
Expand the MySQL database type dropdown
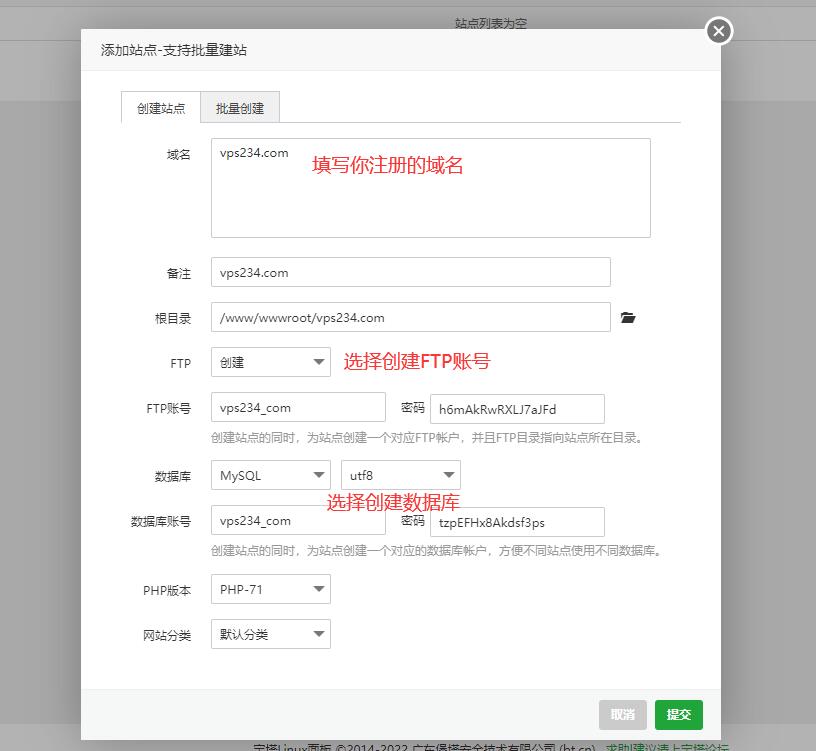(270, 475)
